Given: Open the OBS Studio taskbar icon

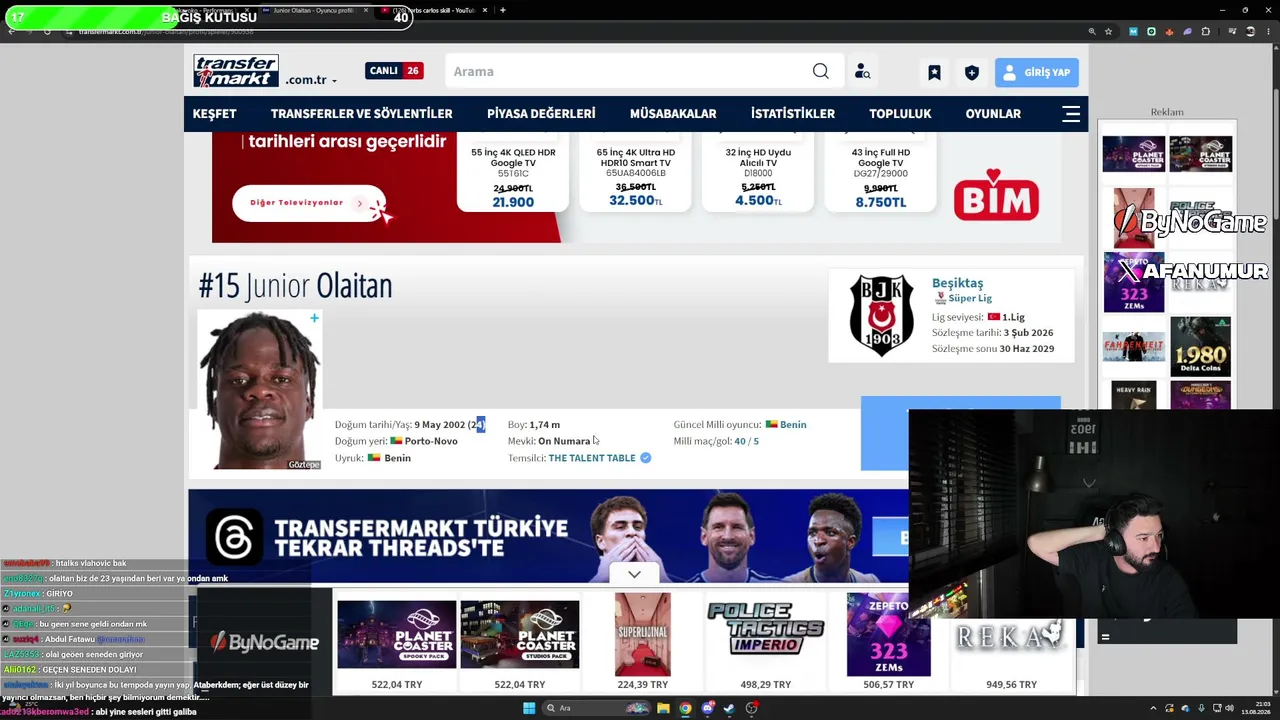Looking at the screenshot, I should pyautogui.click(x=751, y=708).
